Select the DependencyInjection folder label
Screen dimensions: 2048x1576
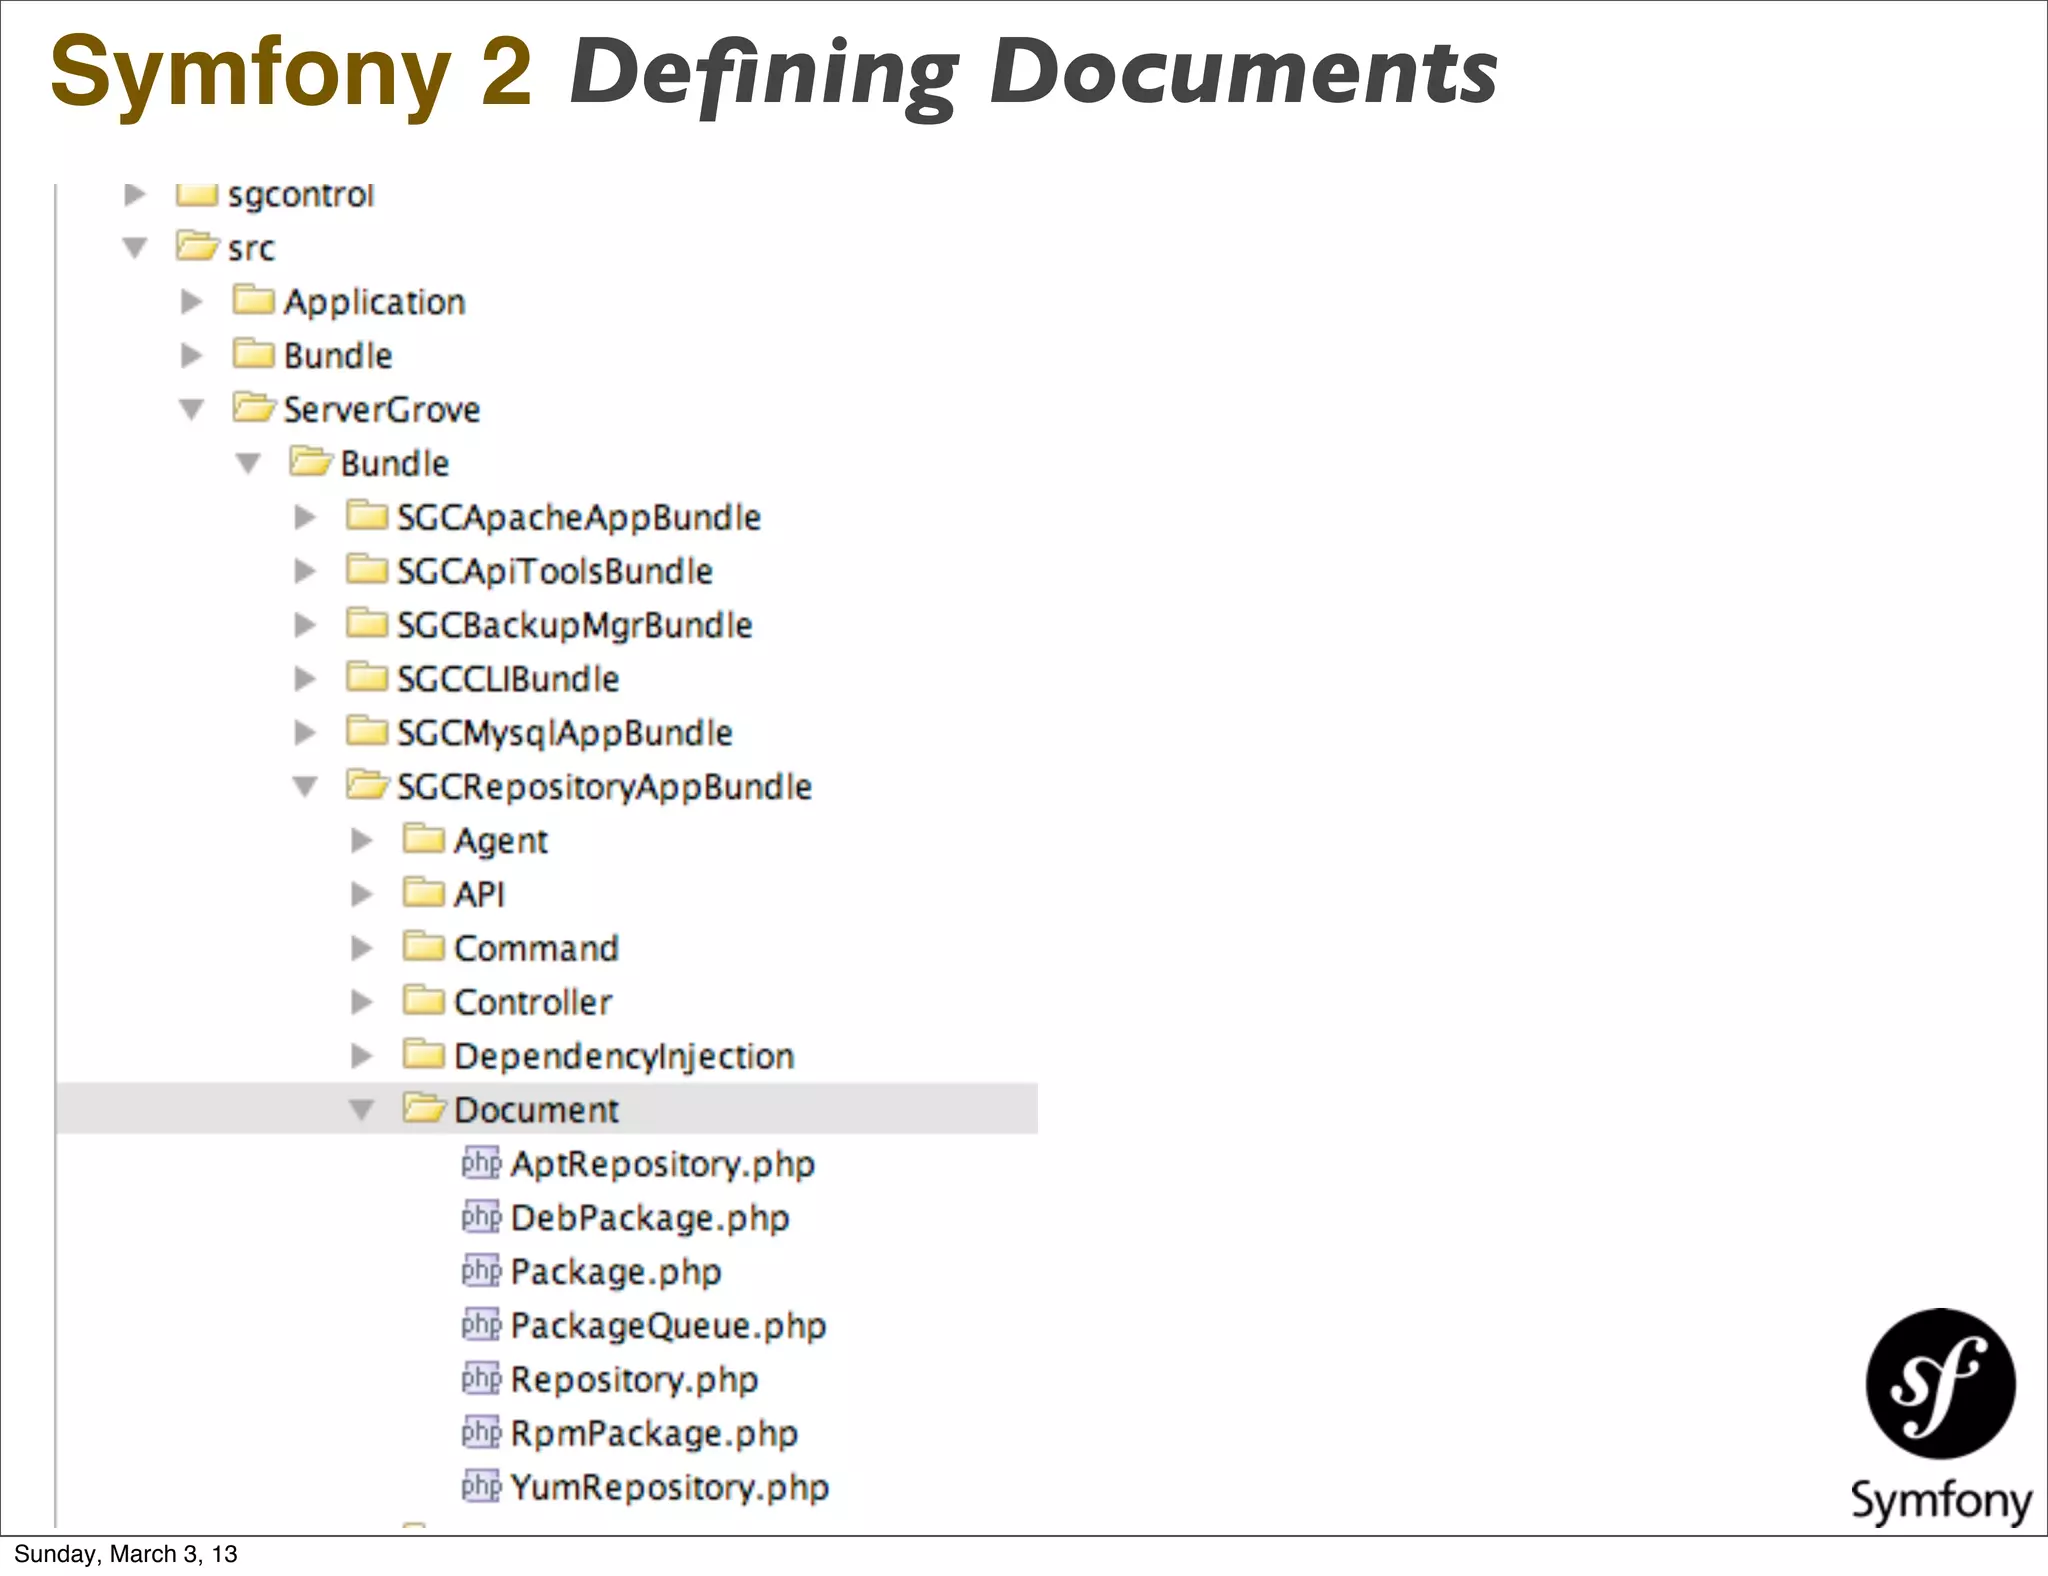(624, 1057)
